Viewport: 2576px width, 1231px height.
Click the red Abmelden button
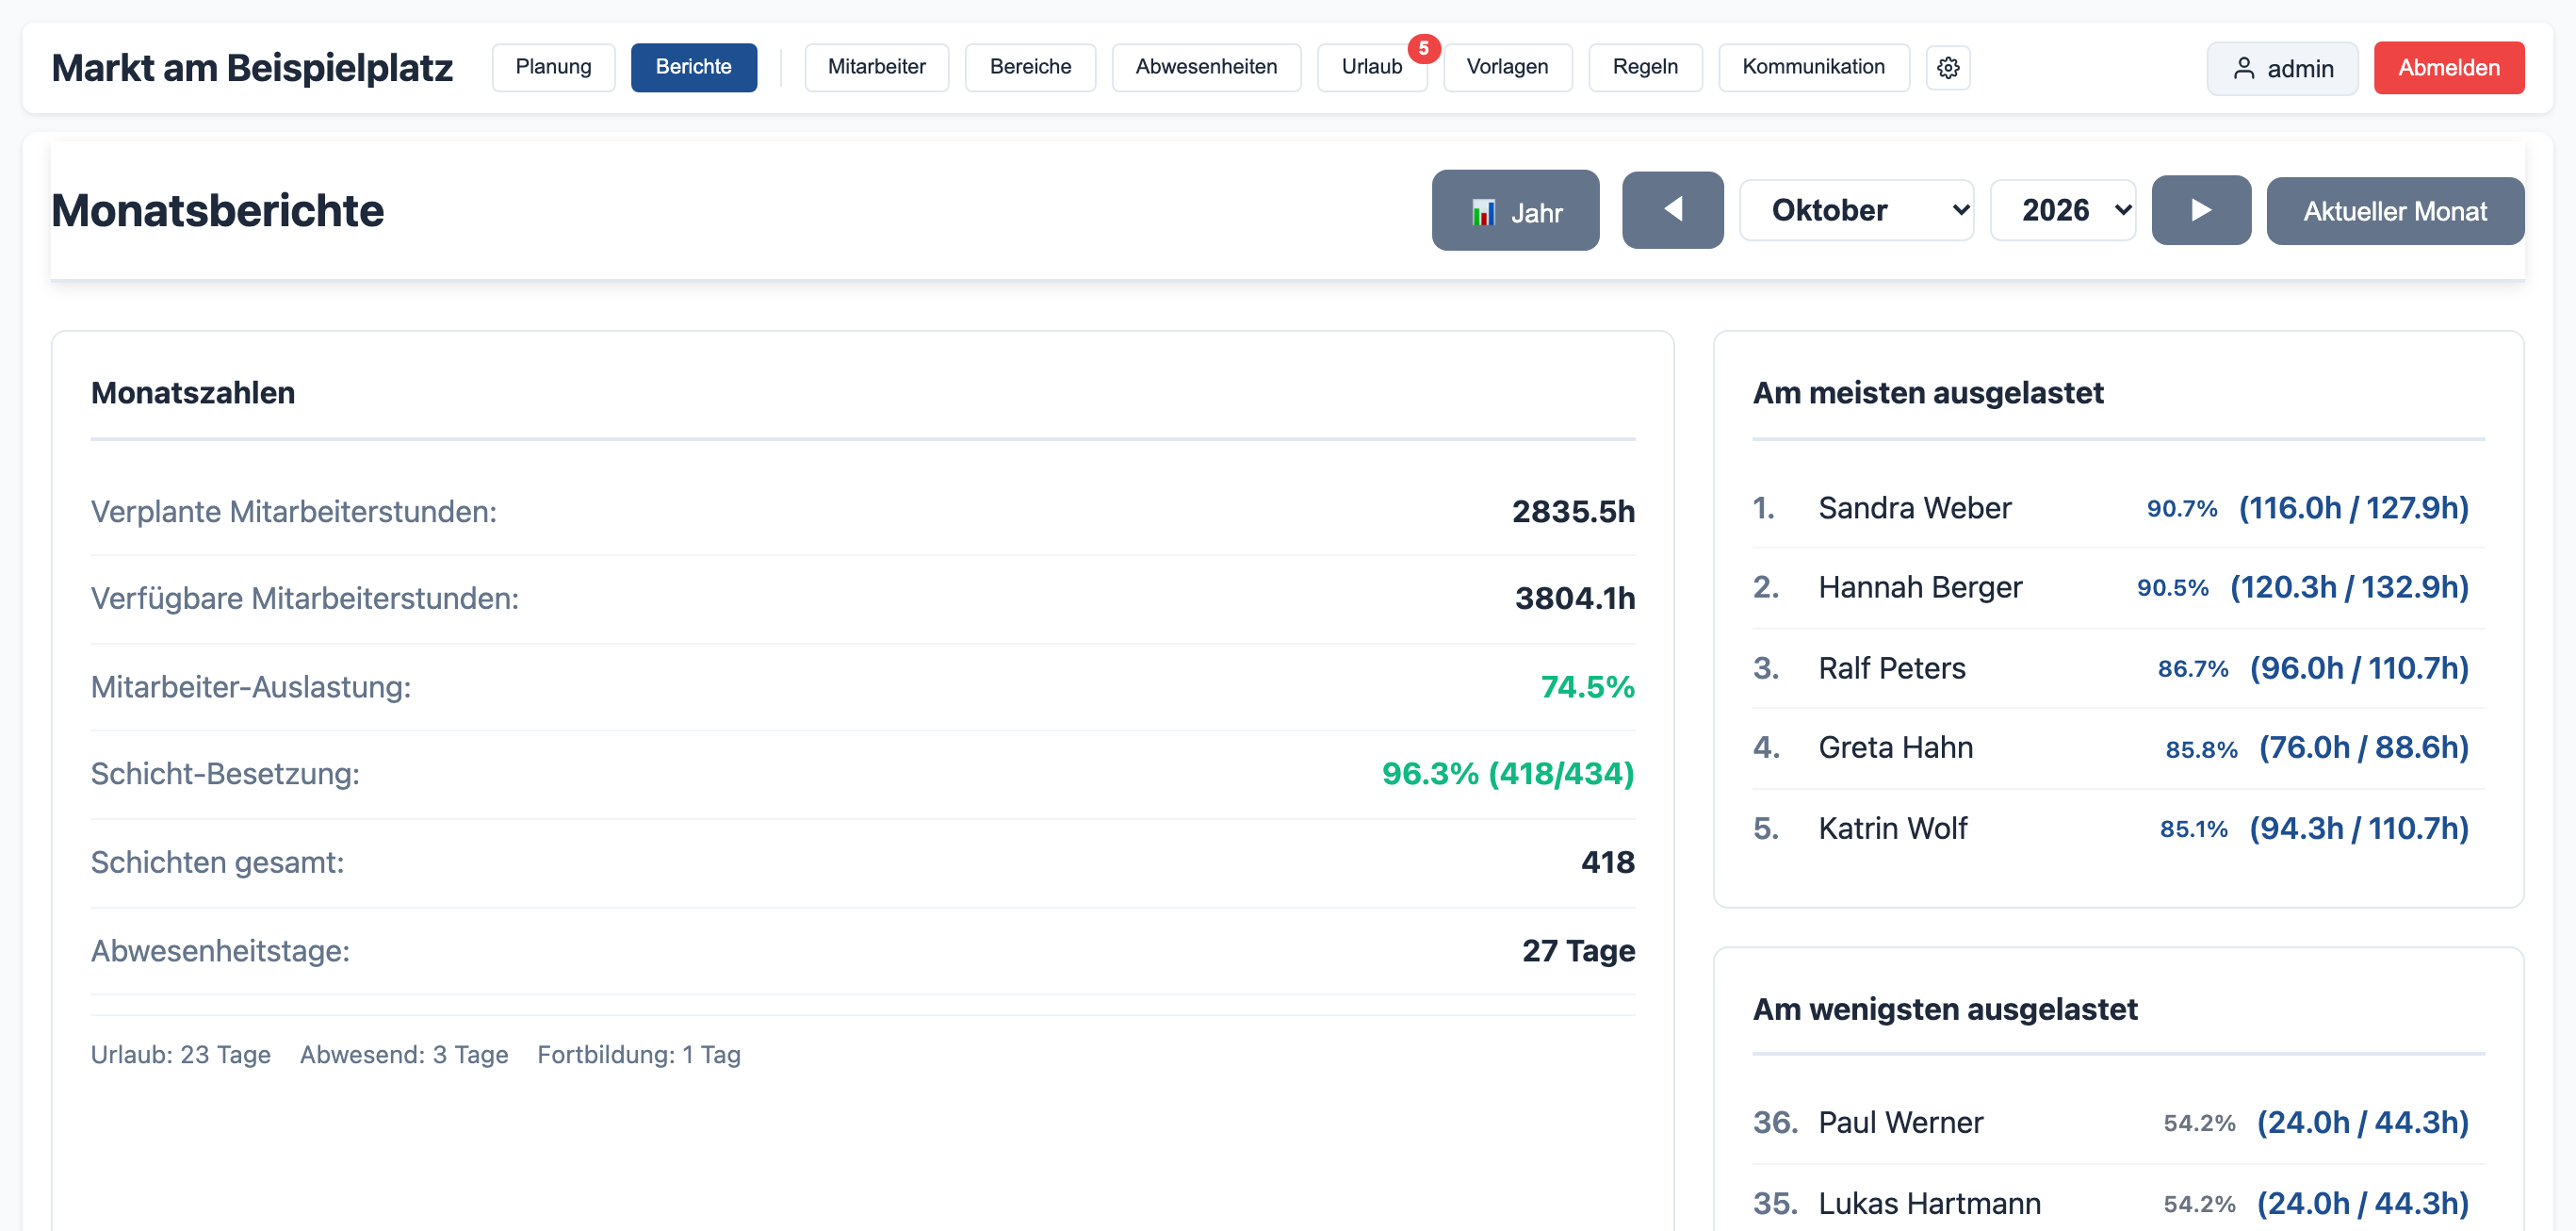pyautogui.click(x=2448, y=68)
